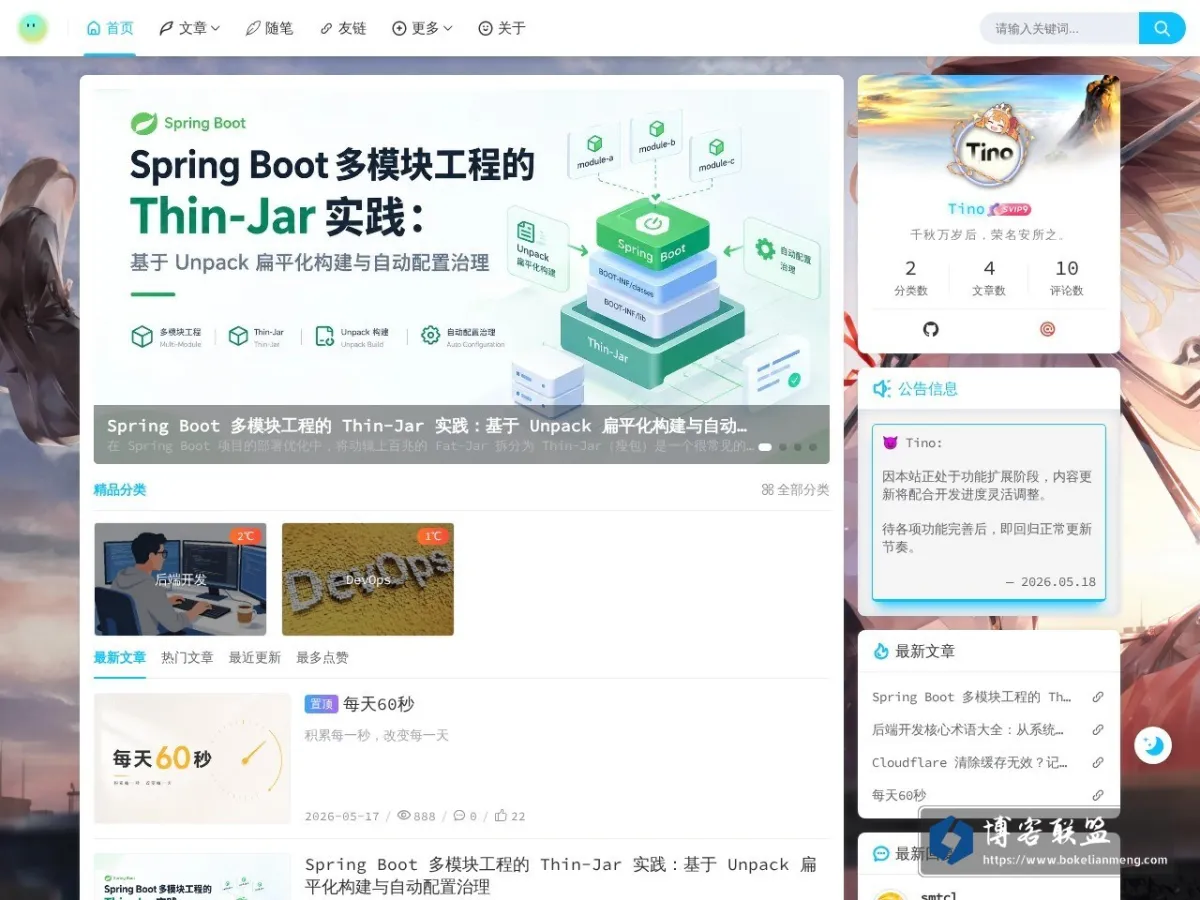Open the pinned 每天60秒 article title
The height and width of the screenshot is (900, 1200).
click(x=379, y=704)
